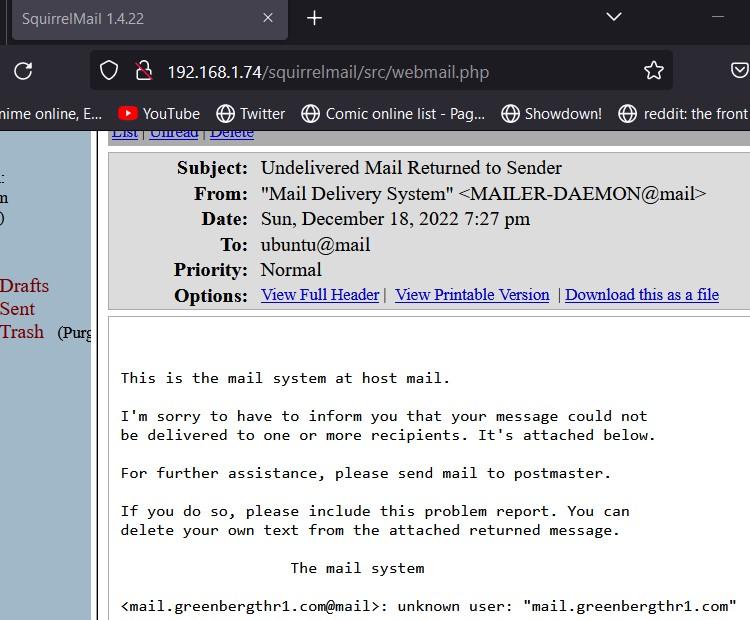This screenshot has width=750, height=620.
Task: Click the globe icon beside reddit
Action: [x=627, y=114]
